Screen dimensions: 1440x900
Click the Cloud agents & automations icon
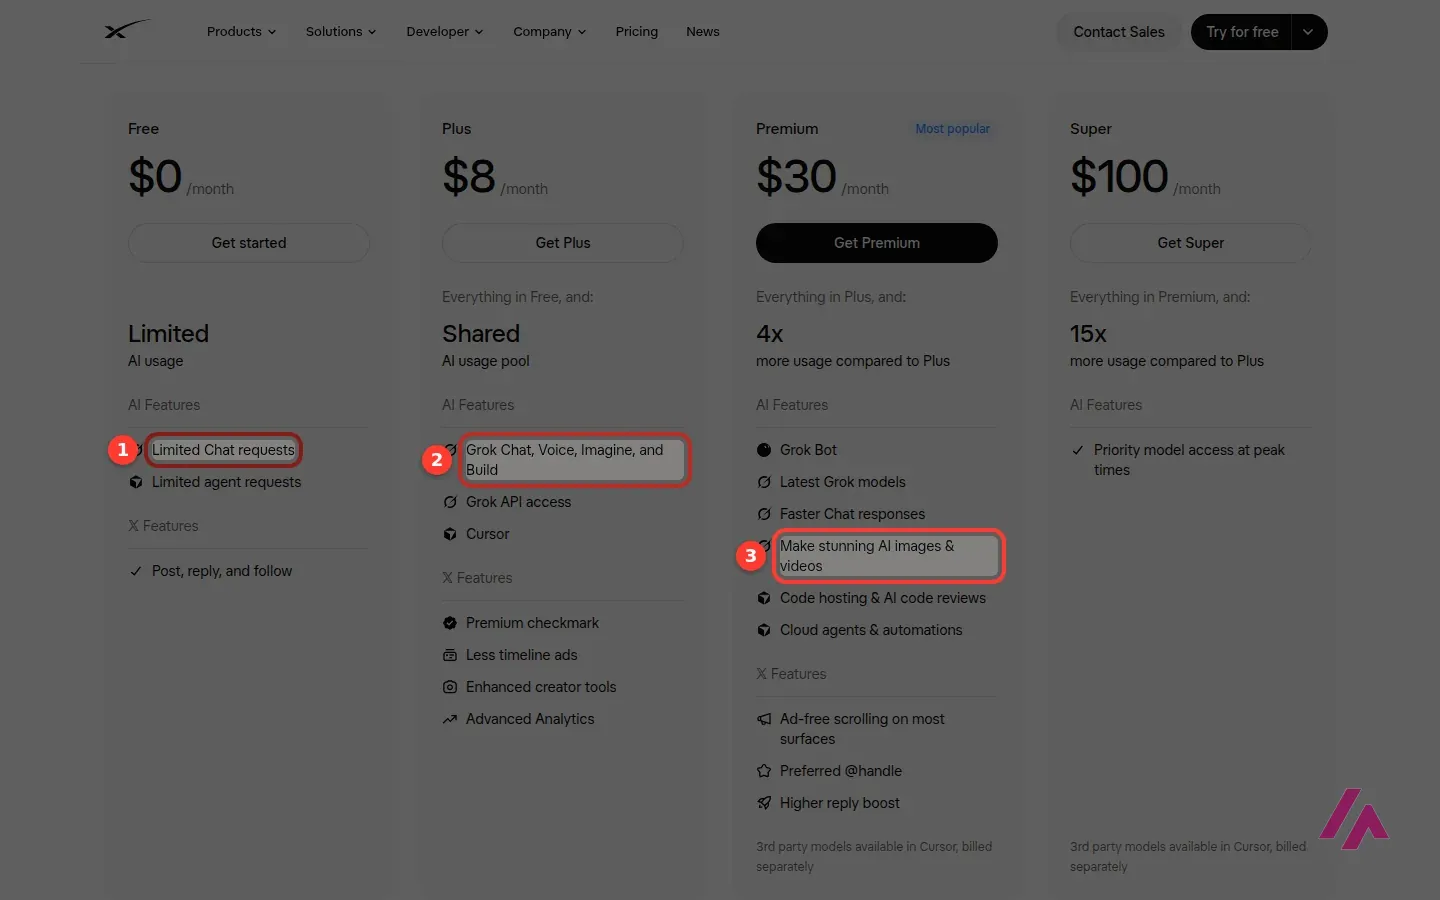pos(764,630)
